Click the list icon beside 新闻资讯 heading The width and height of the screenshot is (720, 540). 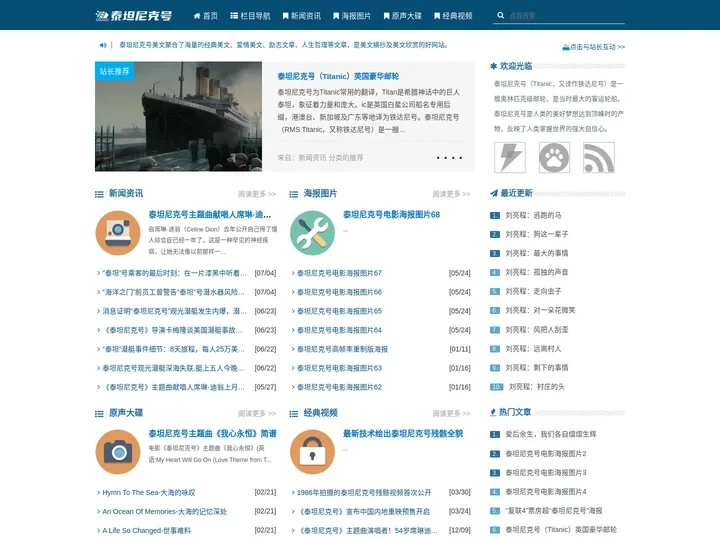(x=99, y=194)
